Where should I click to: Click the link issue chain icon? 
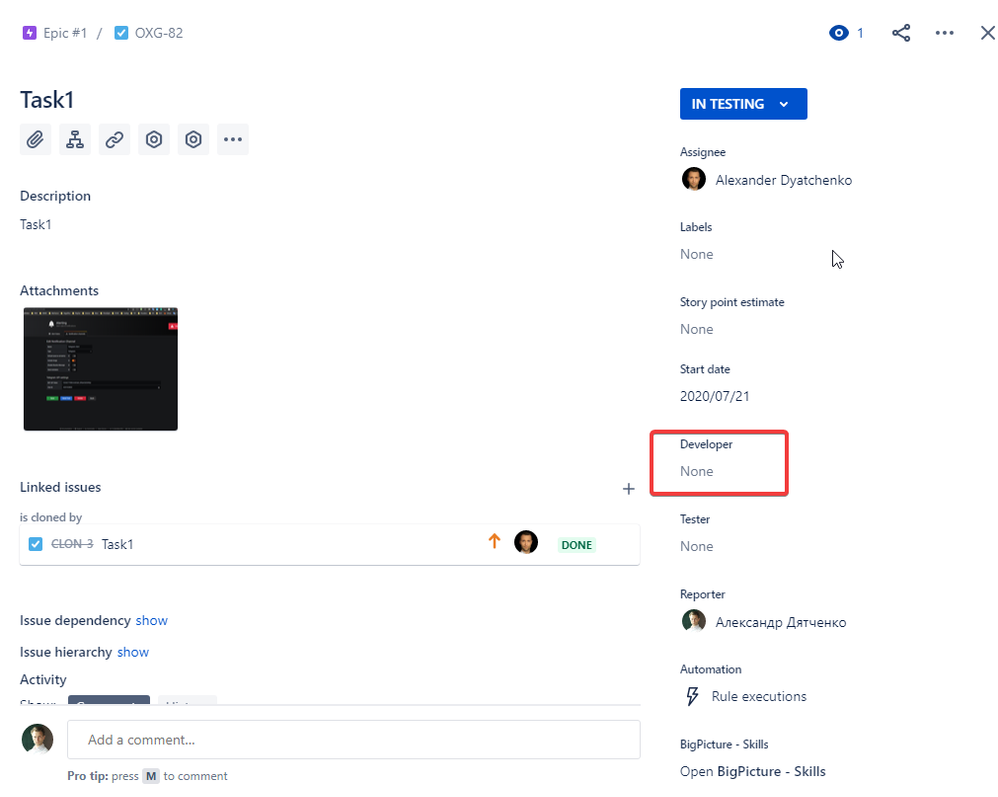[114, 139]
